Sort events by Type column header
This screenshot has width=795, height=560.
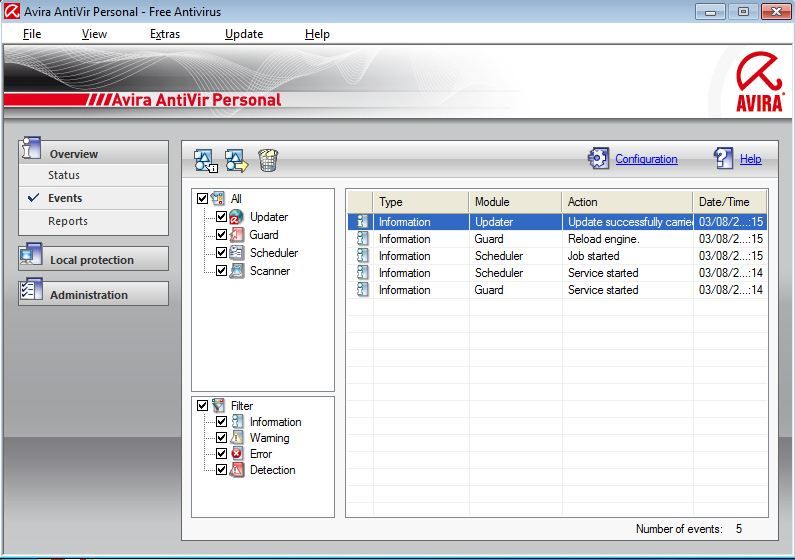coord(420,202)
